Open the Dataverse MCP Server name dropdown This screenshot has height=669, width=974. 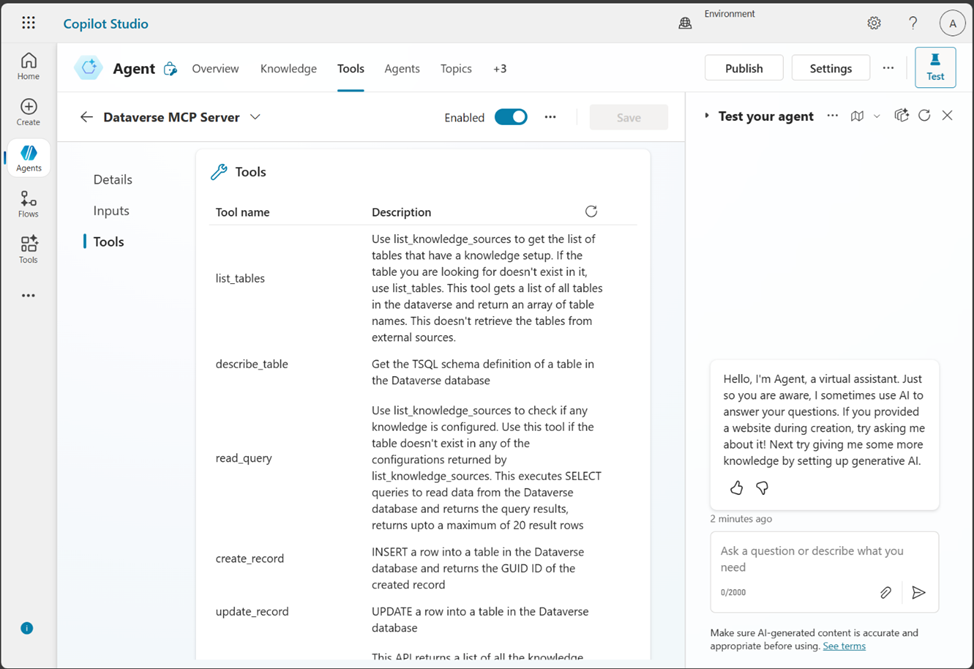tap(255, 116)
